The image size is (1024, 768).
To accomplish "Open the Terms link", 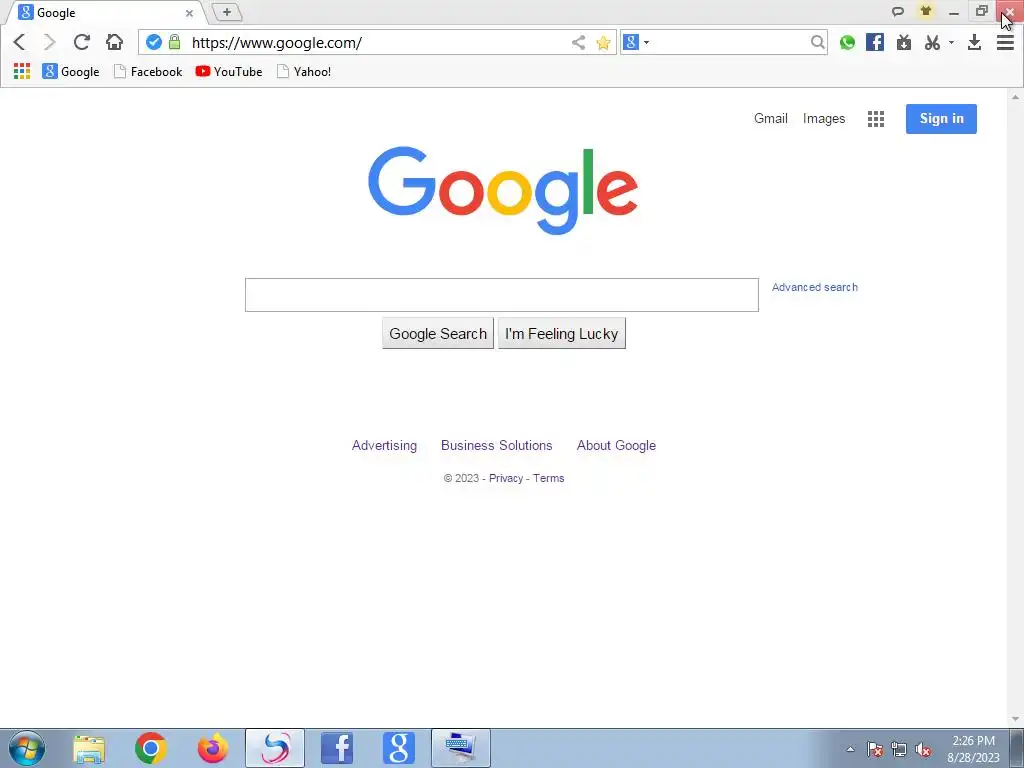I will click(x=549, y=478).
